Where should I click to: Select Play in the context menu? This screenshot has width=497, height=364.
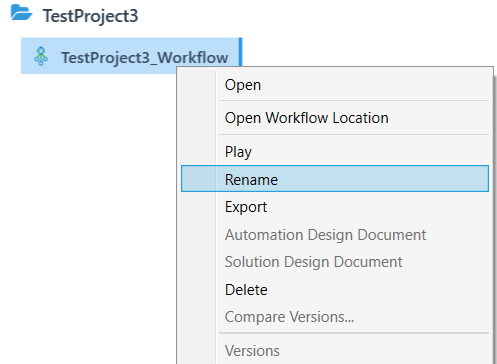pos(335,152)
